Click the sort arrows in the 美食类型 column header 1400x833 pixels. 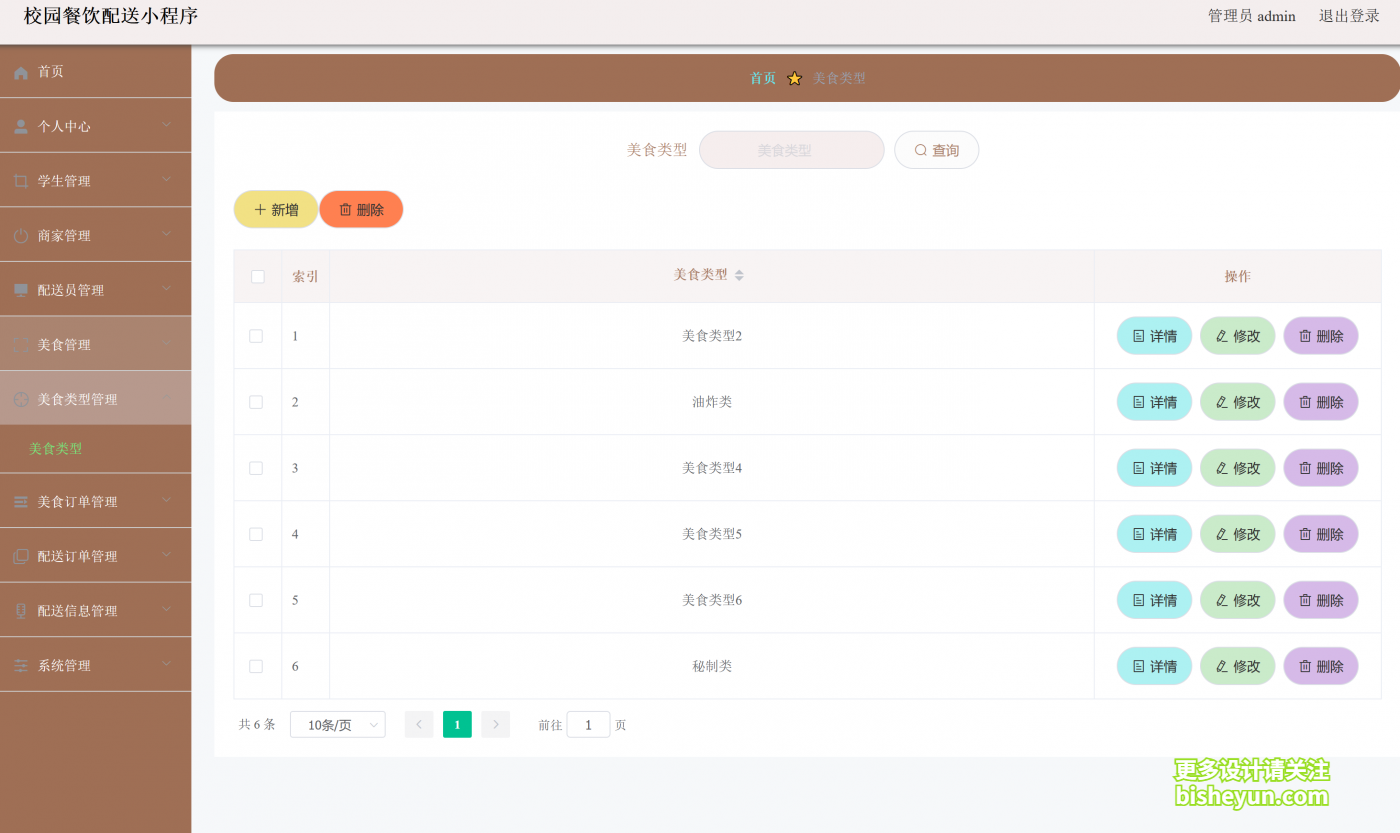tap(739, 275)
